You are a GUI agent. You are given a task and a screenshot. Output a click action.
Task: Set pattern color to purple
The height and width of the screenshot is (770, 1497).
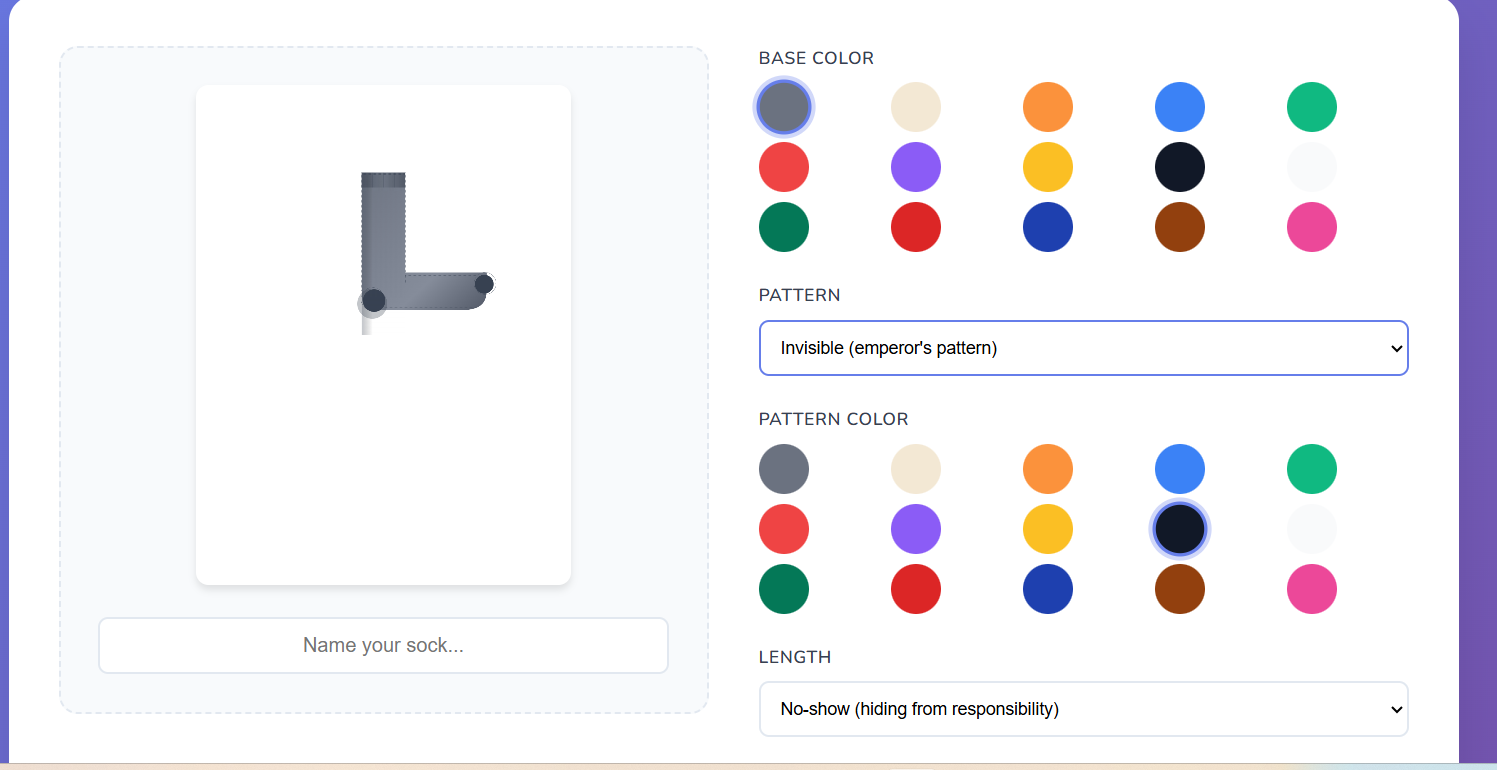pos(916,529)
